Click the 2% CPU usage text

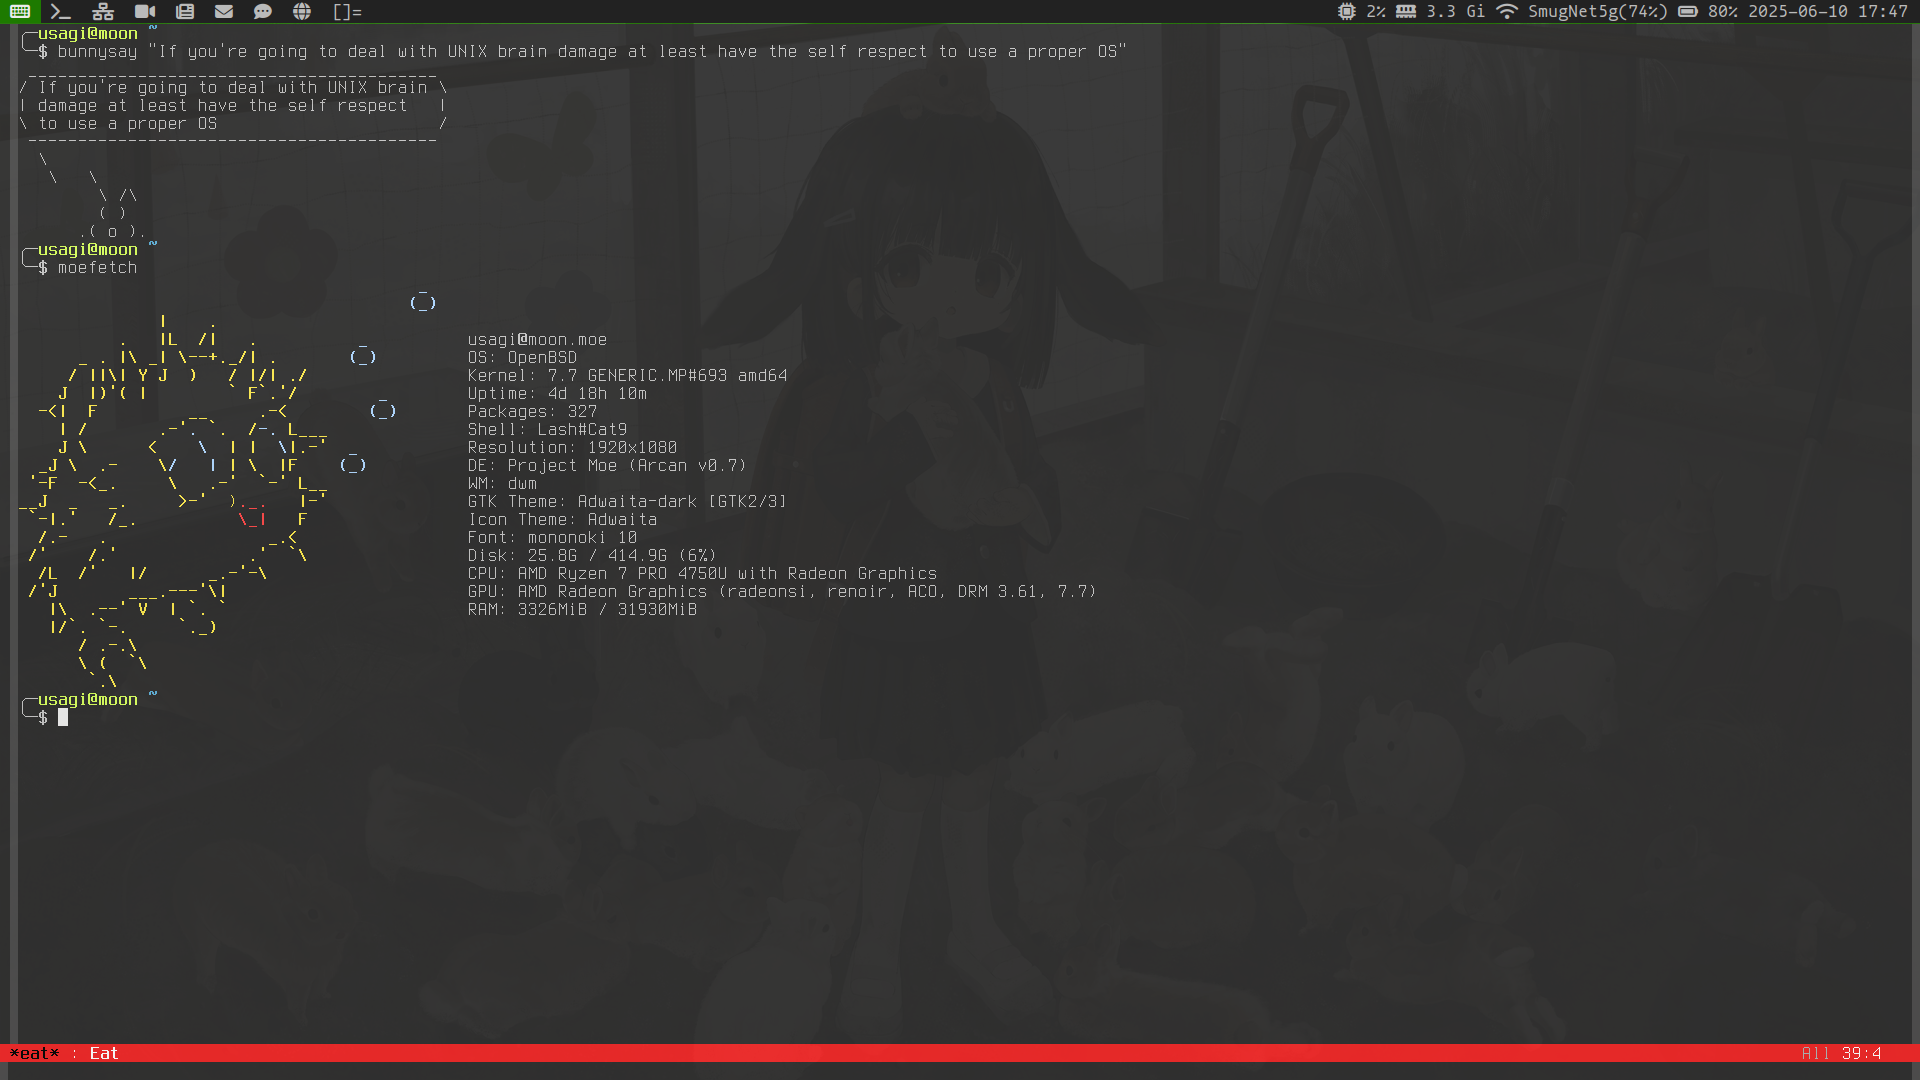(x=1376, y=12)
